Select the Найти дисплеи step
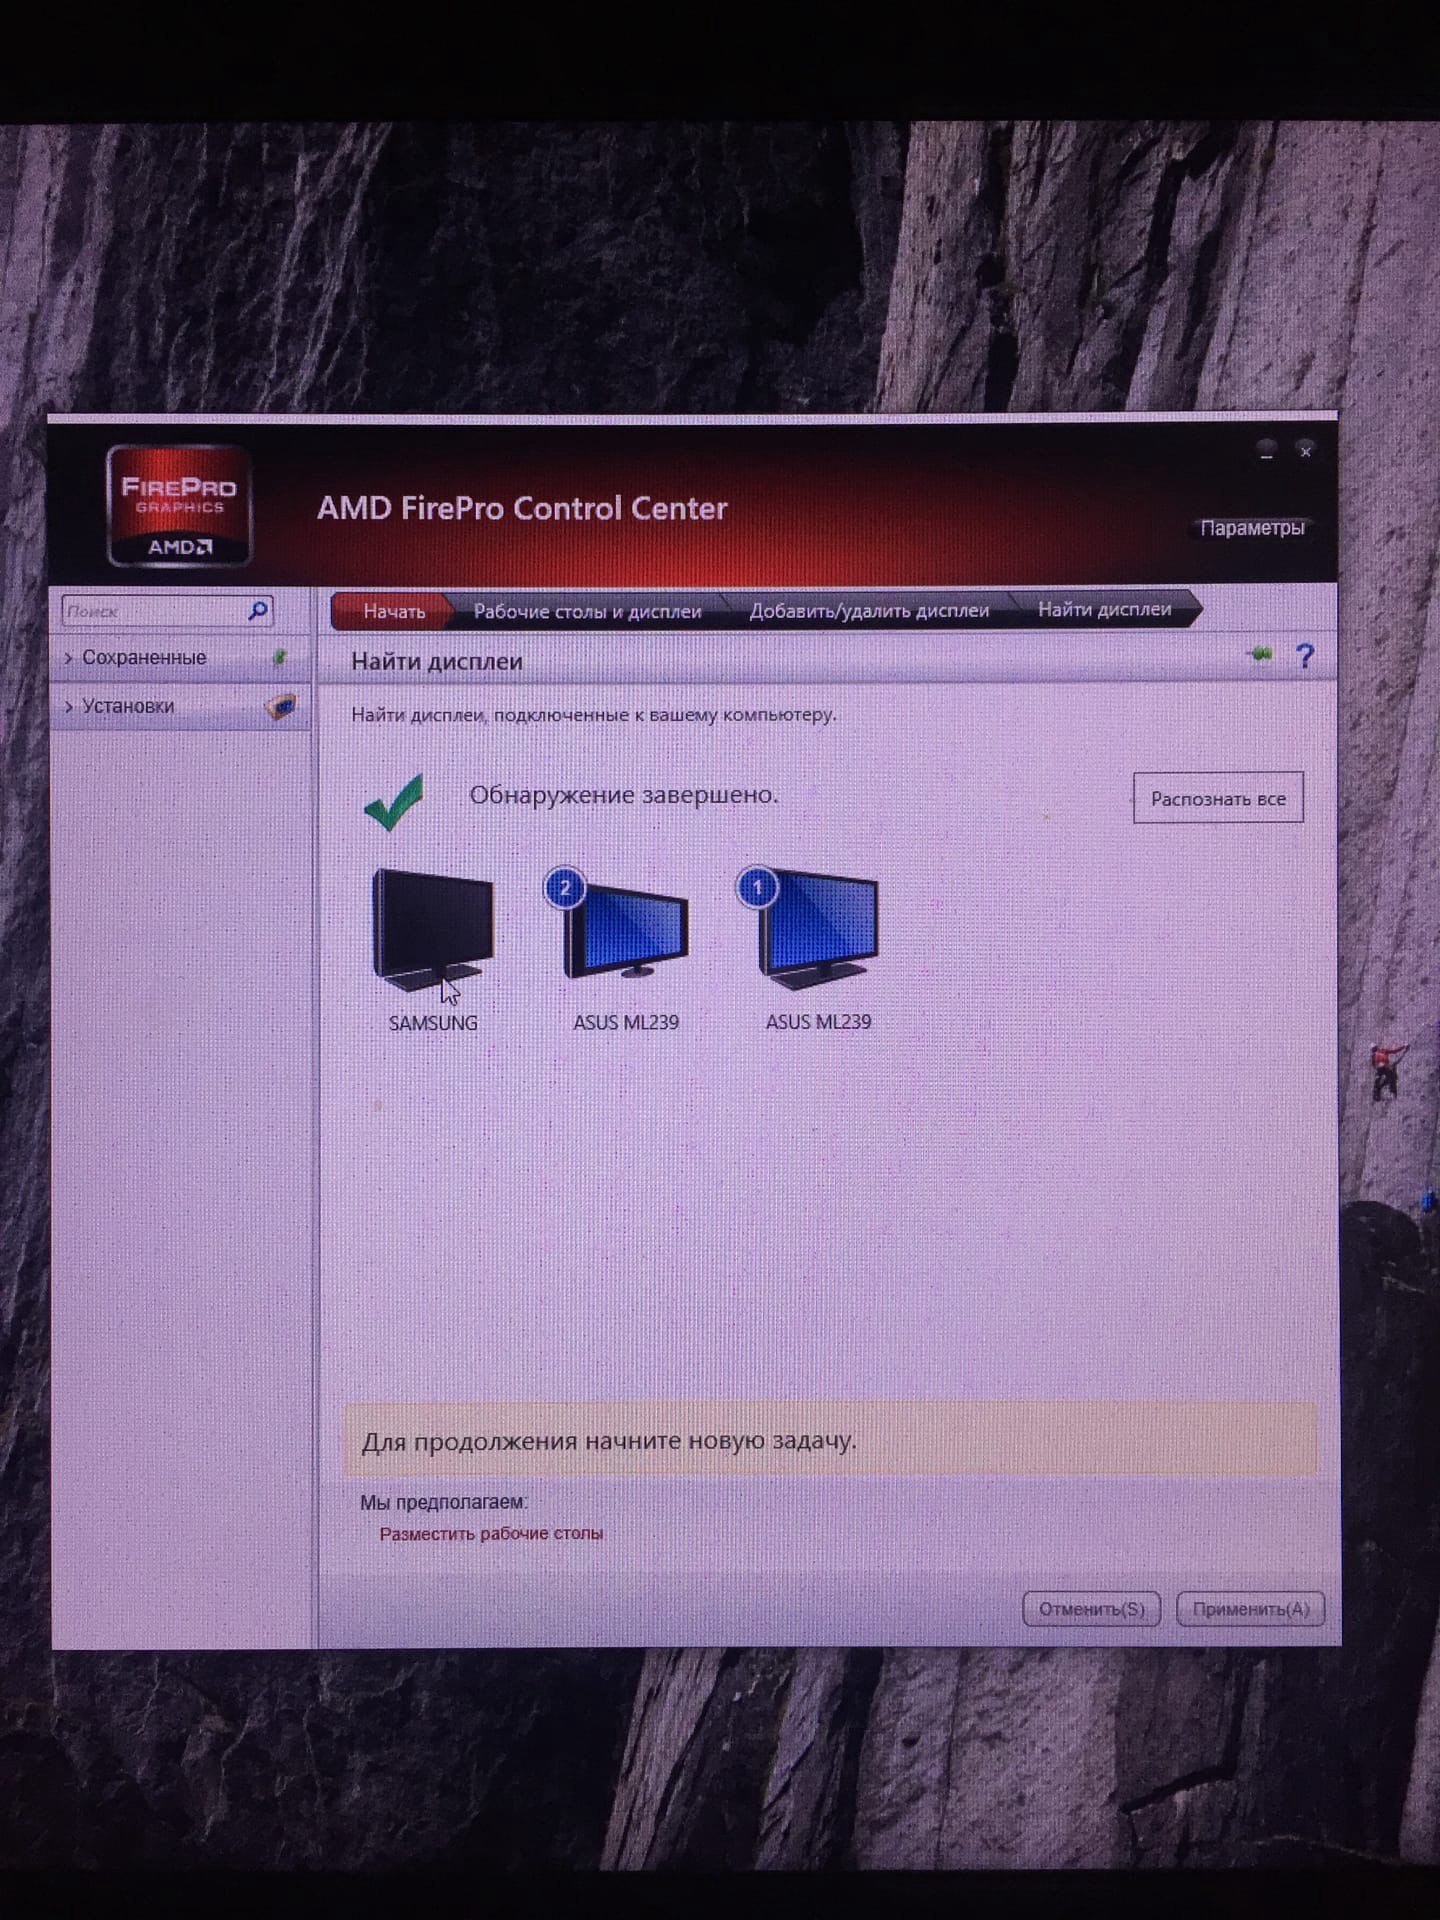The width and height of the screenshot is (1440, 1920). tap(1104, 609)
